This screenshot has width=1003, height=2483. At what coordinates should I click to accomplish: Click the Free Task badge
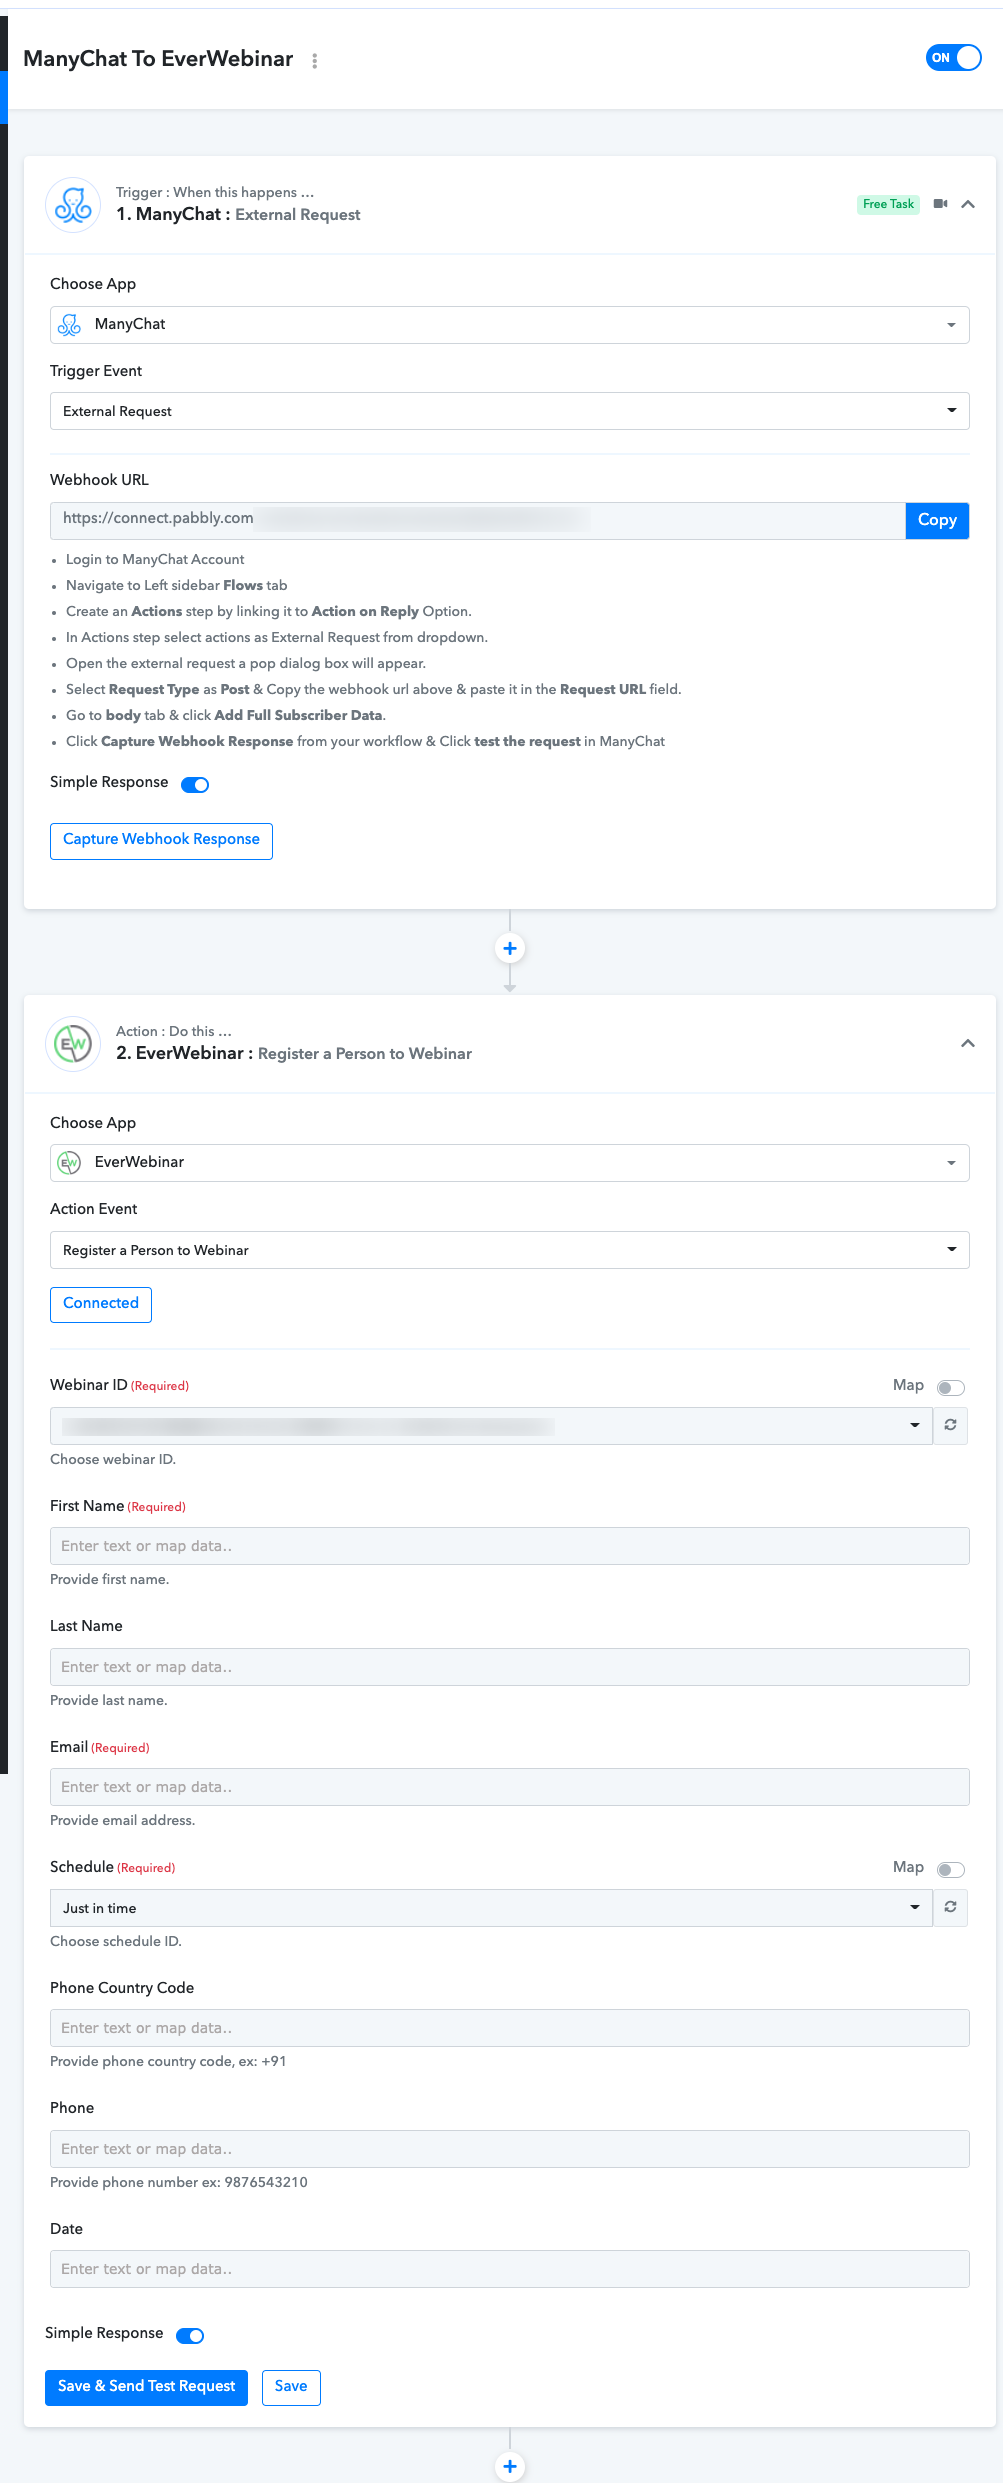tap(888, 204)
